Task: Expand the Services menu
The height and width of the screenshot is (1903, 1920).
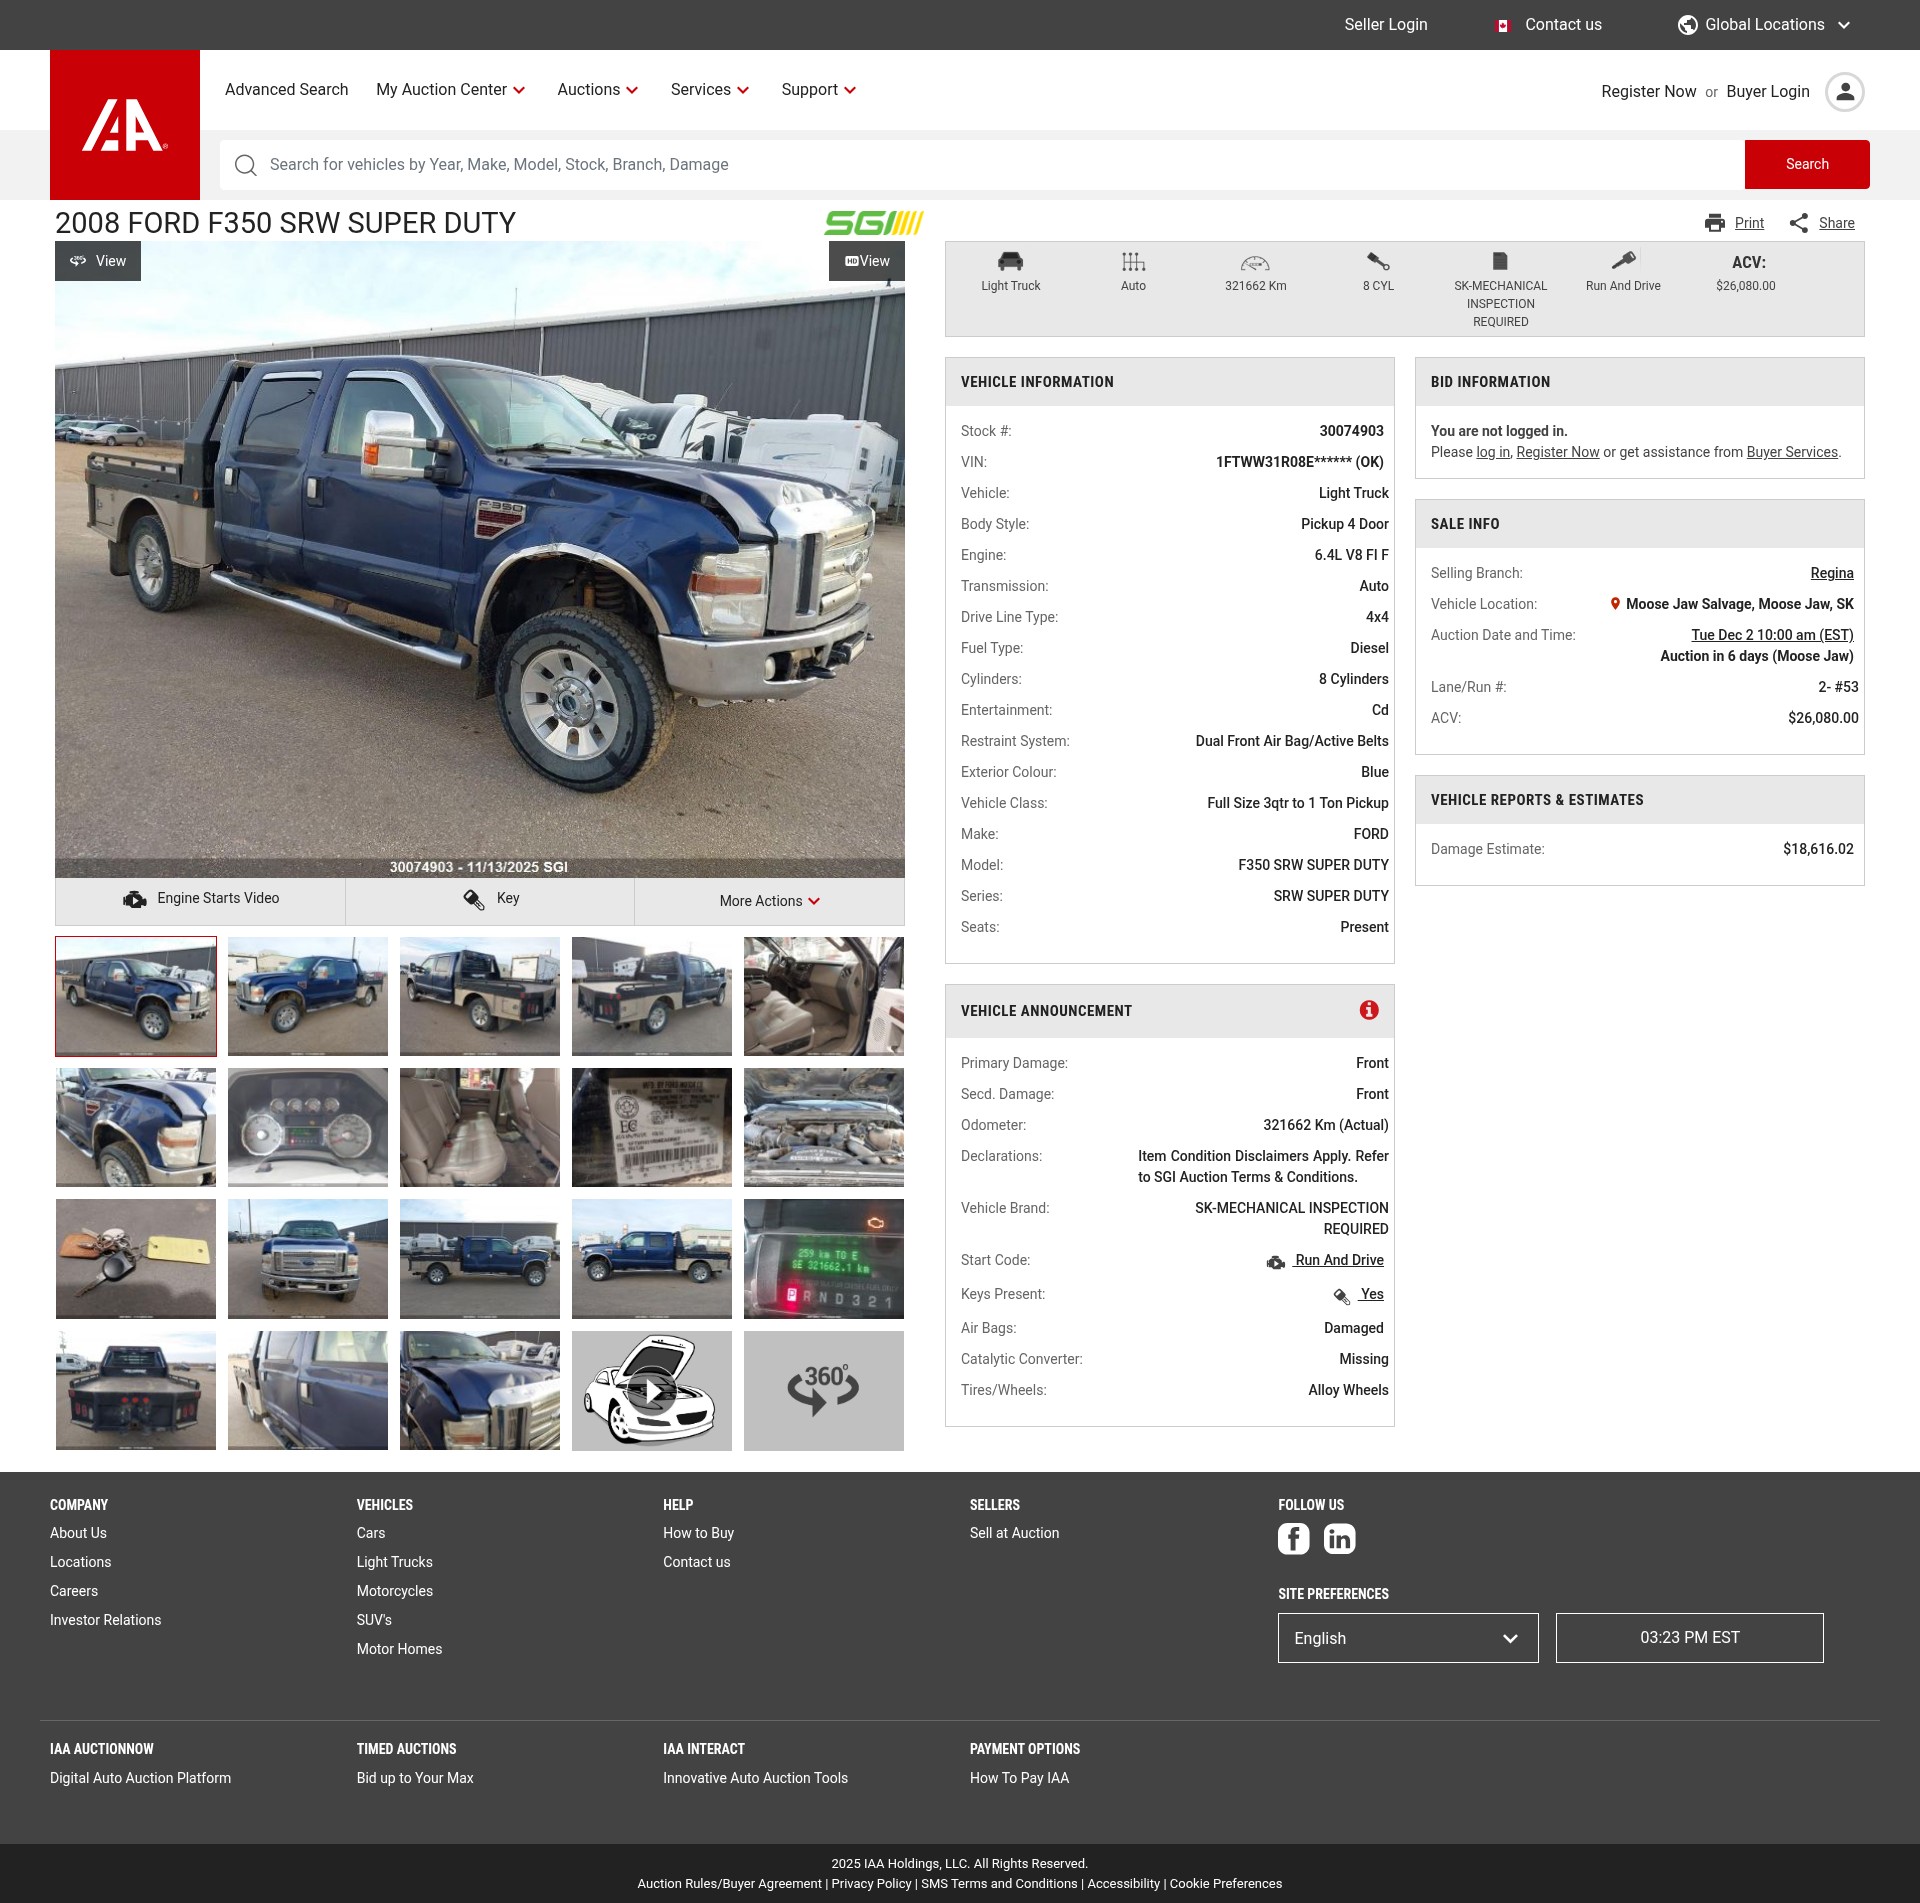Action: pos(710,90)
